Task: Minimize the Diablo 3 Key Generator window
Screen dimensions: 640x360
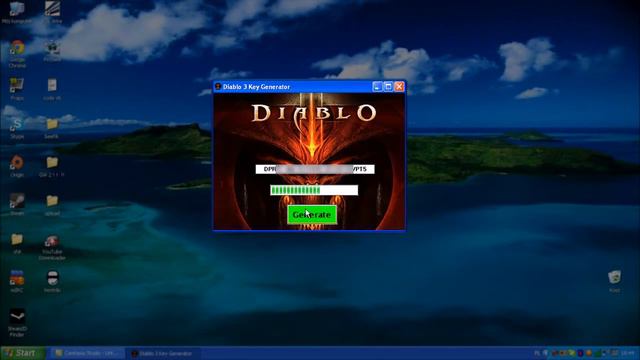Action: [377, 87]
